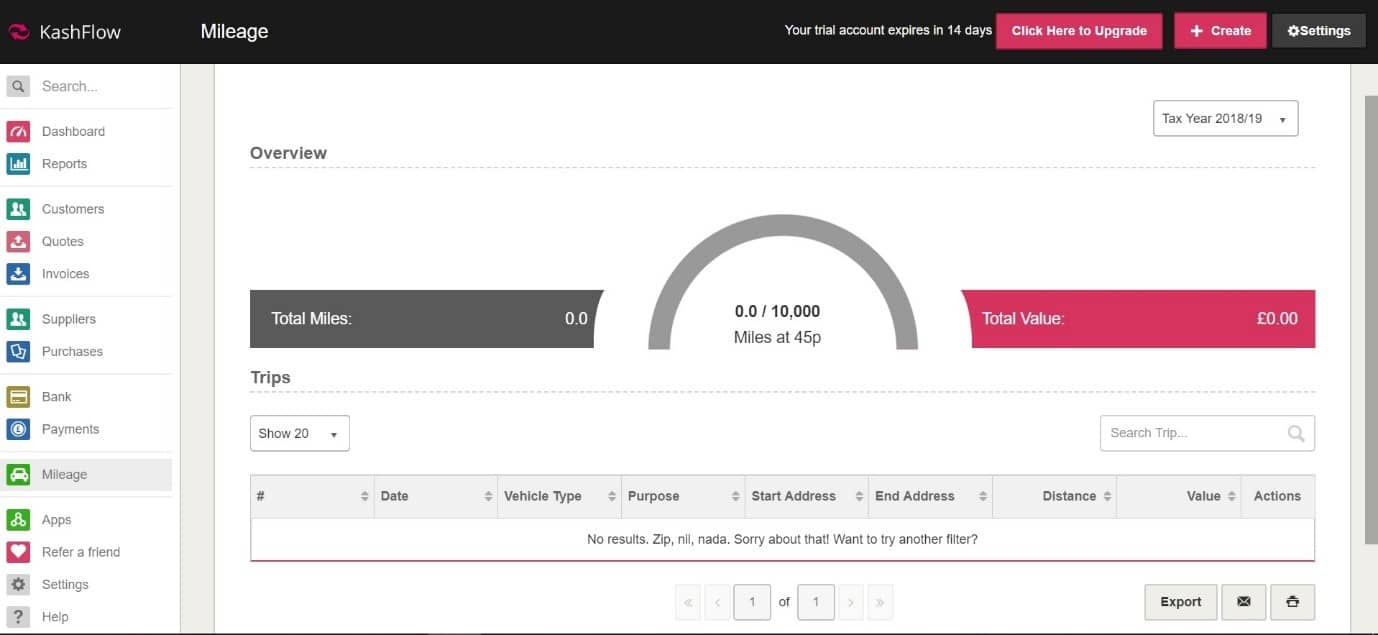1378x635 pixels.
Task: Focus the Search Trip input field
Action: point(1190,433)
